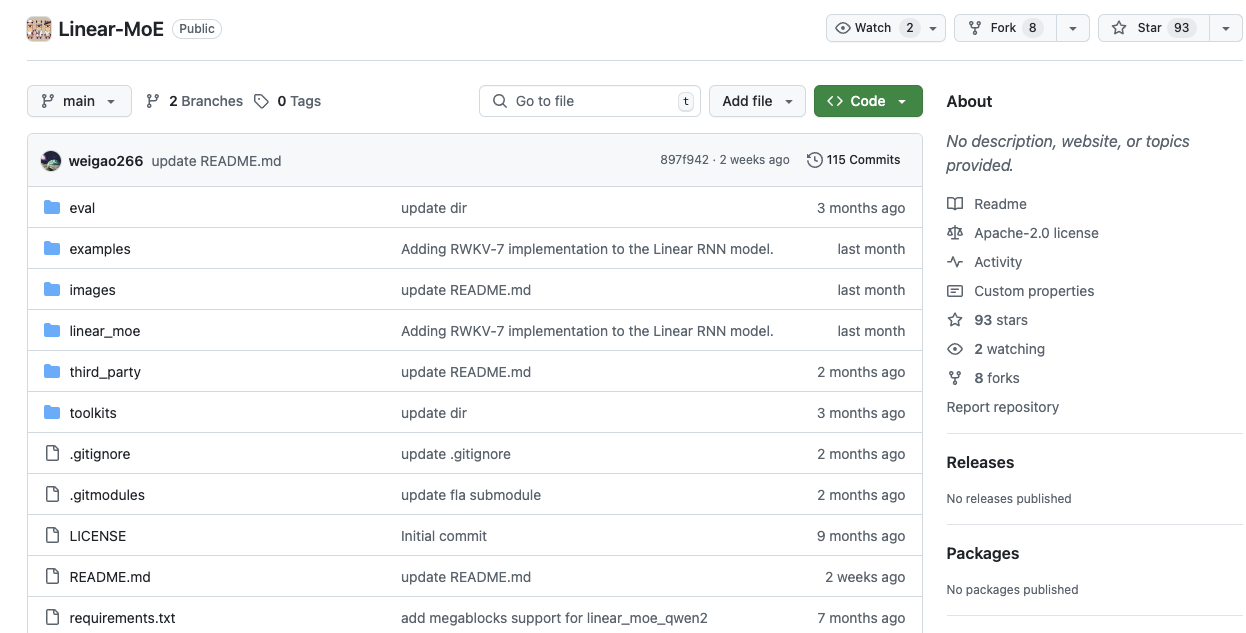Screen dimensions: 1246x633
Task: Click the clock icon beside 115 Commits
Action: tap(815, 160)
